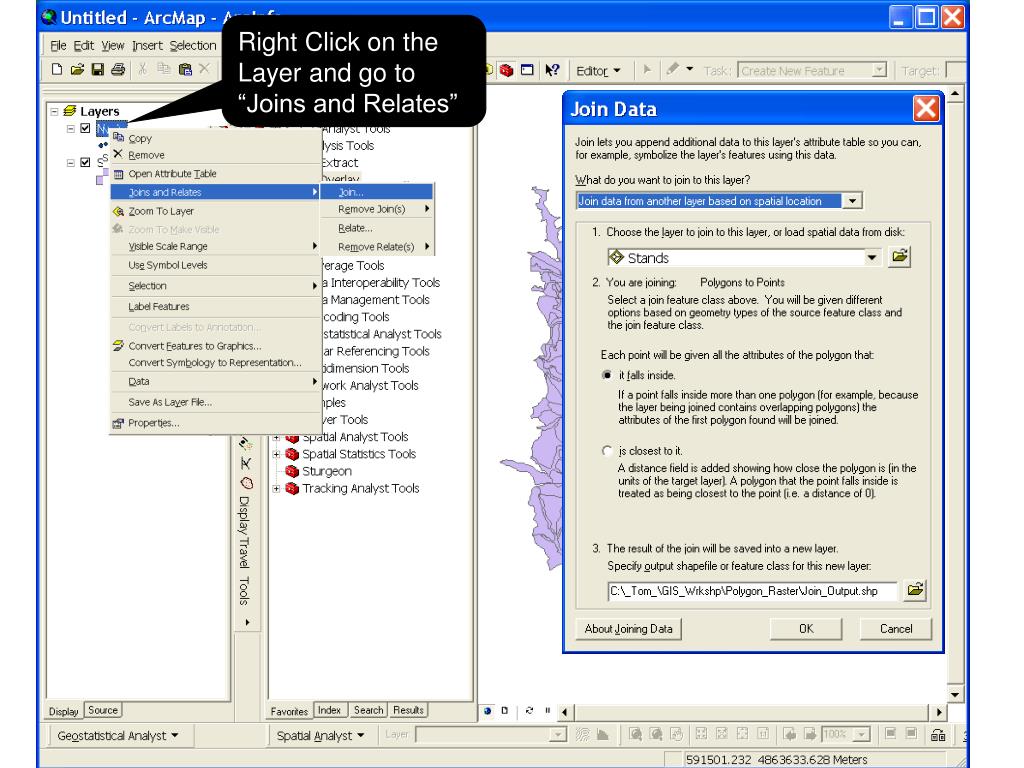Click the Sturgeon toolbox icon
This screenshot has width=1024, height=768.
point(292,471)
